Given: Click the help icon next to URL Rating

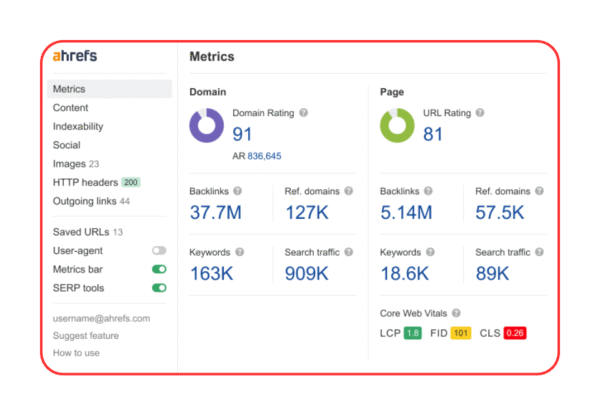Looking at the screenshot, I should pyautogui.click(x=483, y=113).
